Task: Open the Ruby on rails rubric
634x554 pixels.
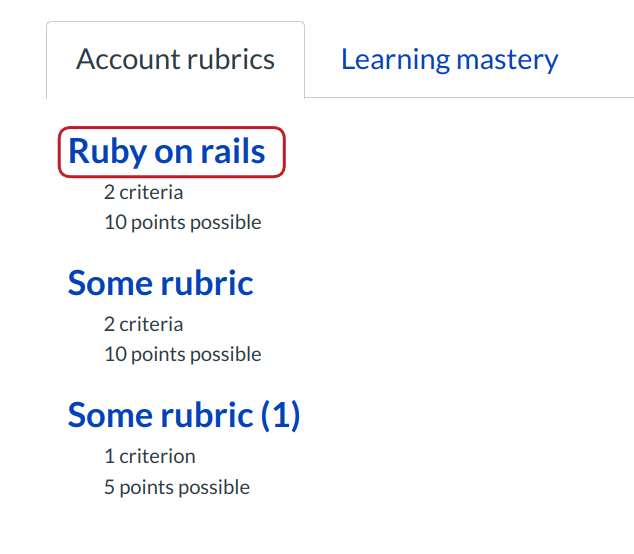Action: [x=167, y=151]
